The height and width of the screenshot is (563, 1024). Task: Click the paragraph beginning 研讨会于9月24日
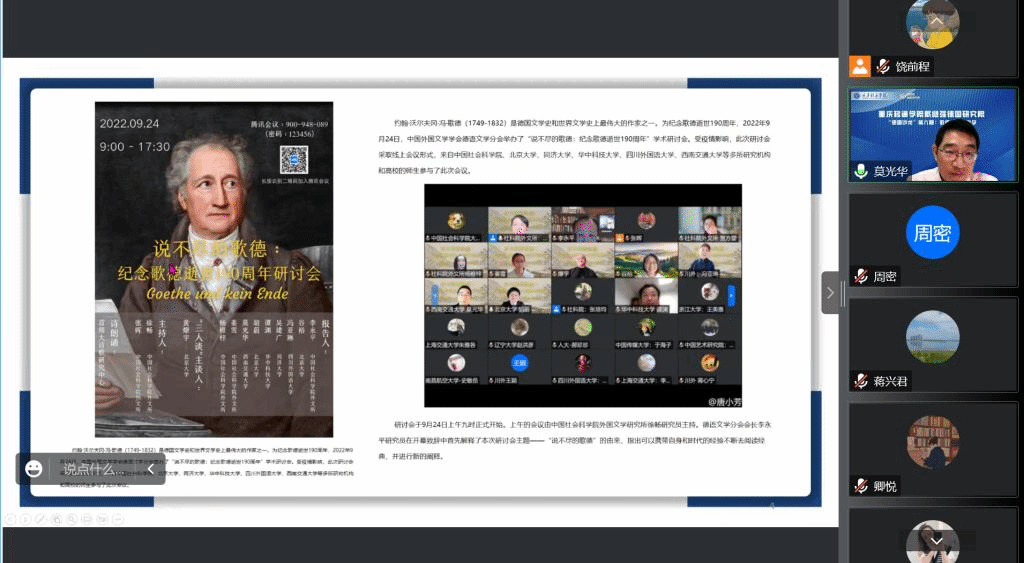click(575, 440)
